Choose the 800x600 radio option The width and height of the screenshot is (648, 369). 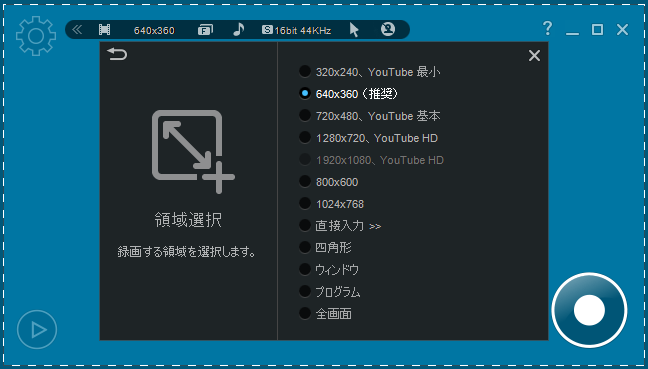329,182
